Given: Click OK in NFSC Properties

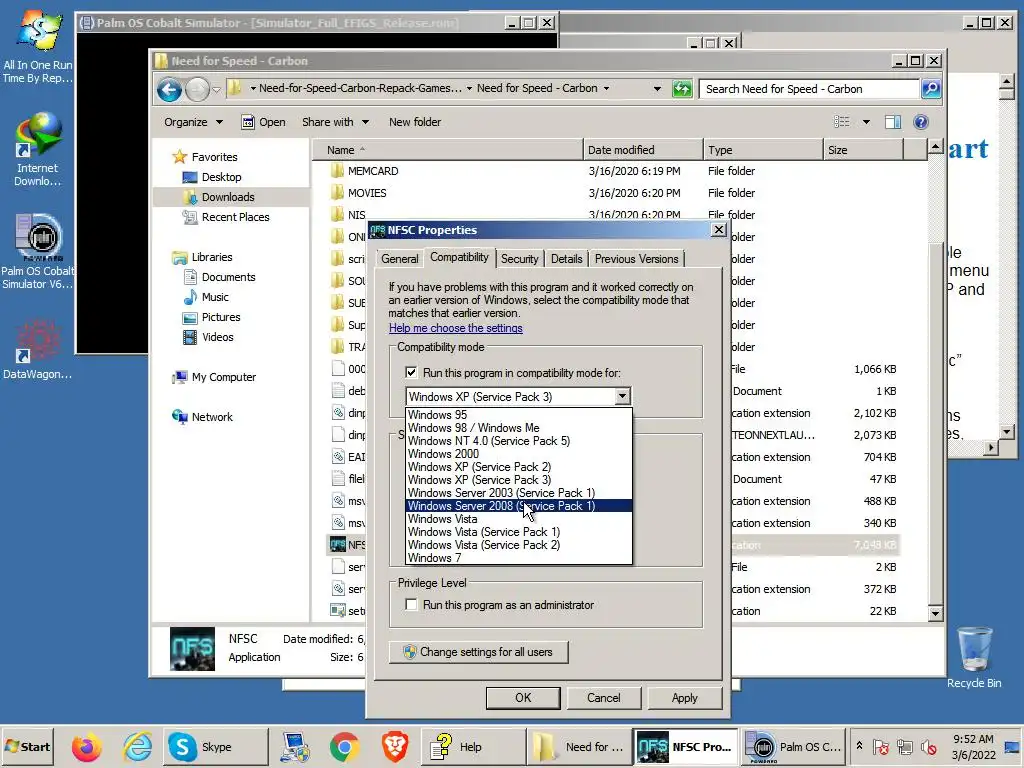Looking at the screenshot, I should pos(523,697).
